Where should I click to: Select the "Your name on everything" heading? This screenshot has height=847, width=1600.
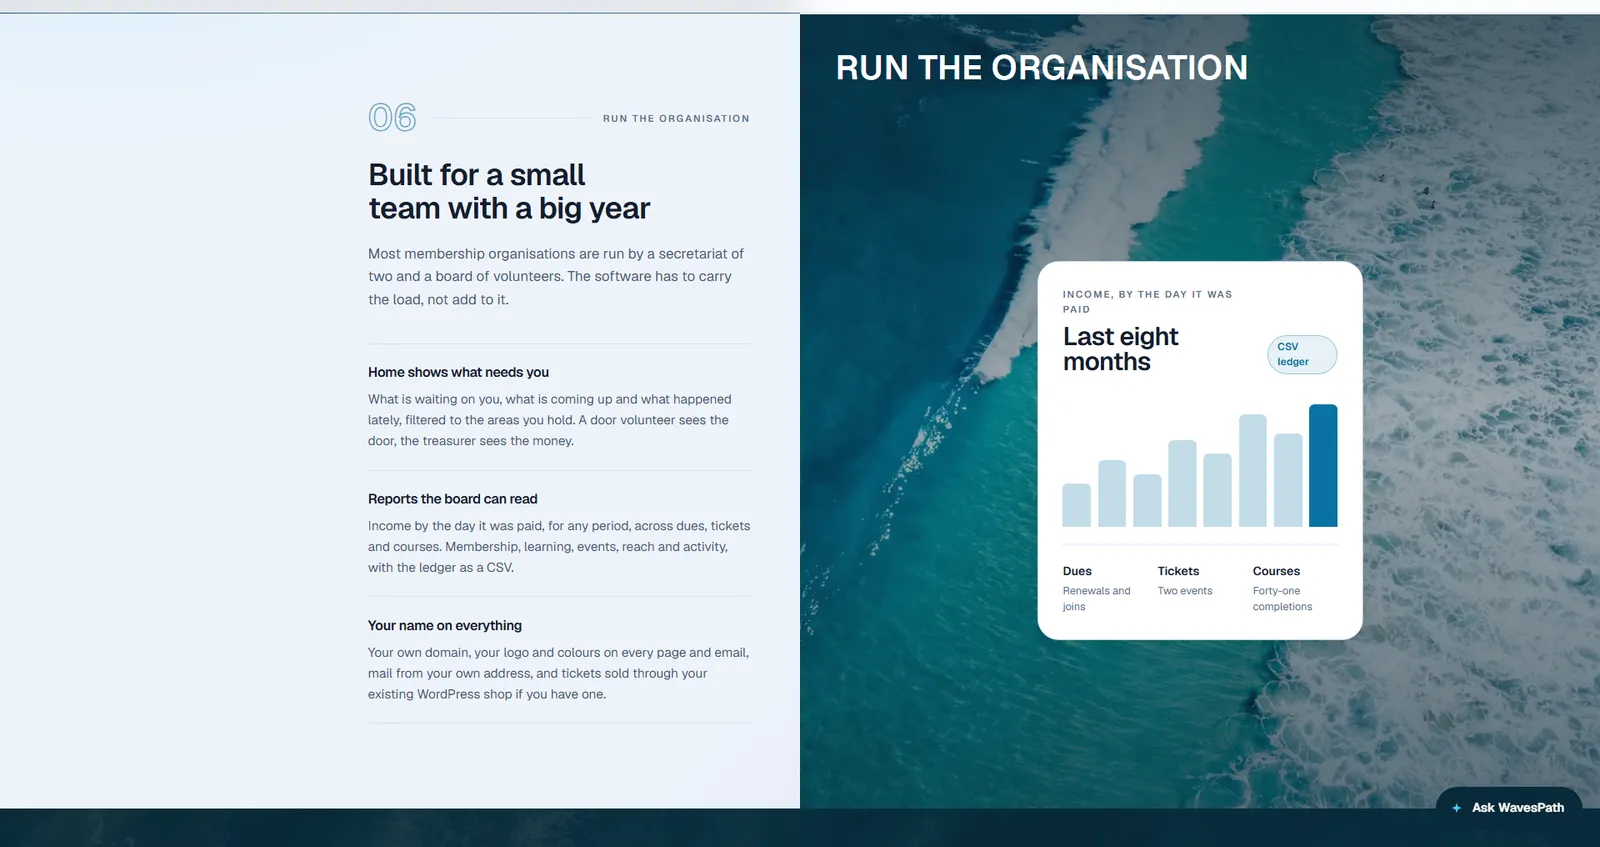click(445, 625)
